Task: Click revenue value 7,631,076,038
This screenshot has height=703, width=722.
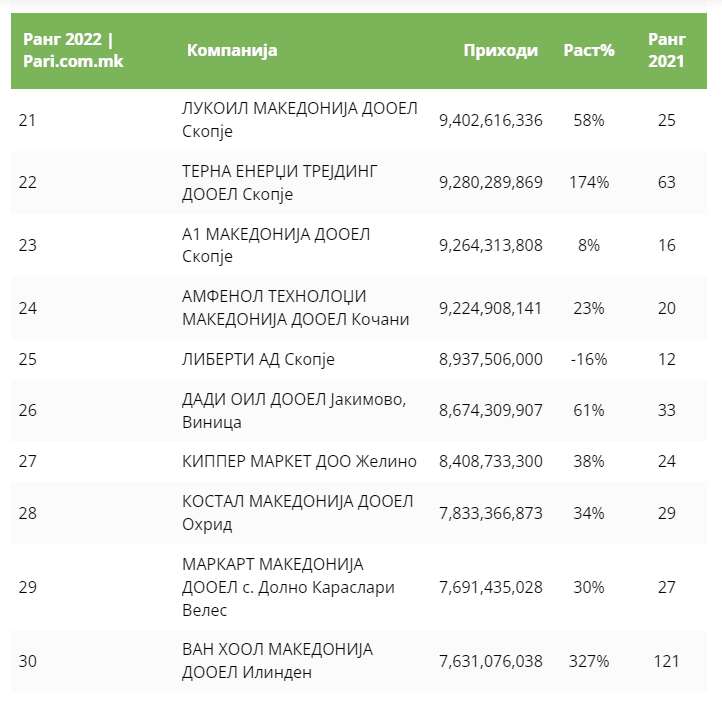Action: click(490, 661)
